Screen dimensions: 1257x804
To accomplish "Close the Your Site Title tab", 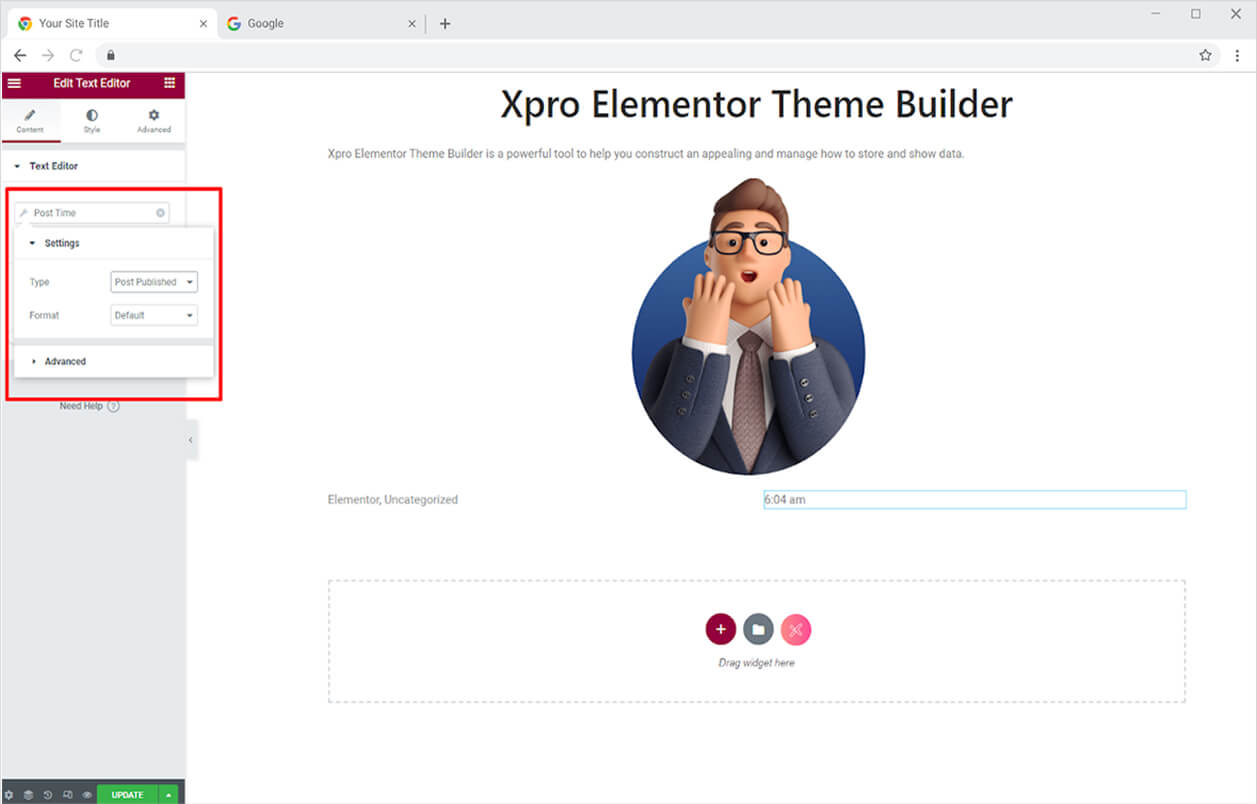I will [x=203, y=24].
